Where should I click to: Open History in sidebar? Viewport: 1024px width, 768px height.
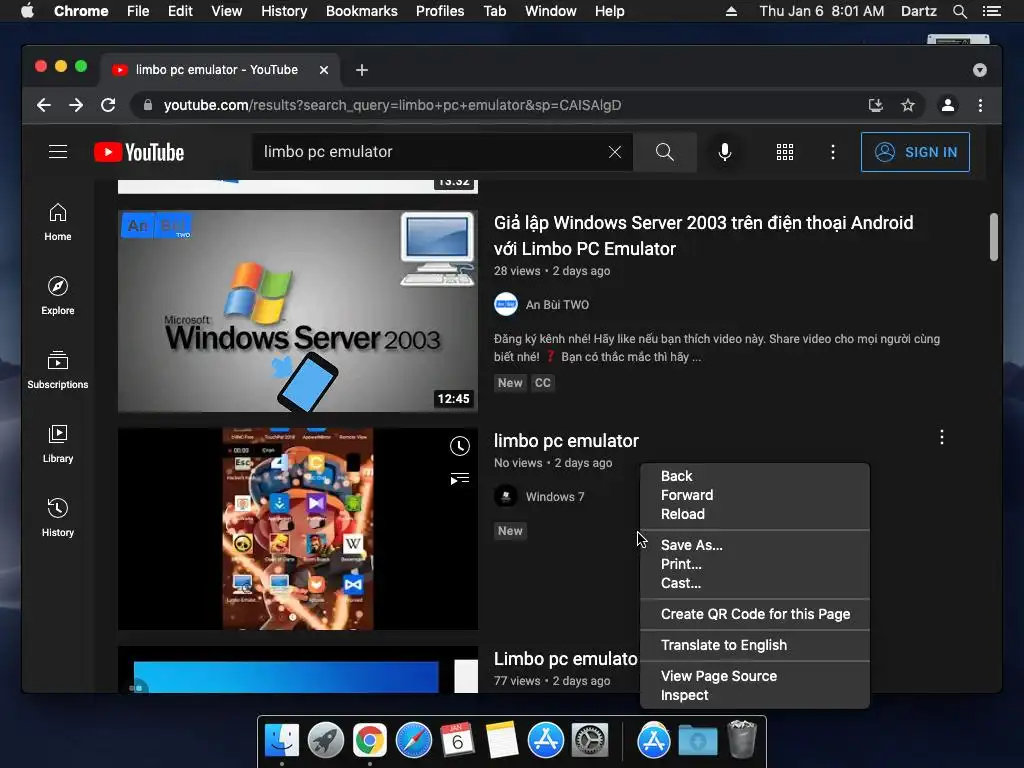pyautogui.click(x=58, y=518)
